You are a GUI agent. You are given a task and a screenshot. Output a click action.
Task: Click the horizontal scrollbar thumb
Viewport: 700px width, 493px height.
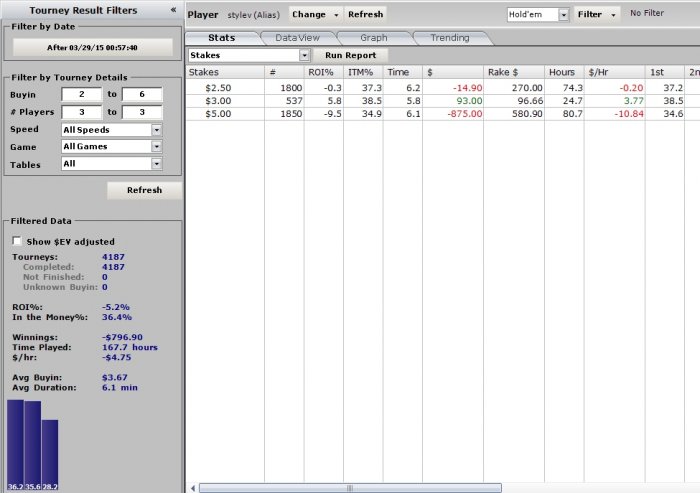(350, 488)
